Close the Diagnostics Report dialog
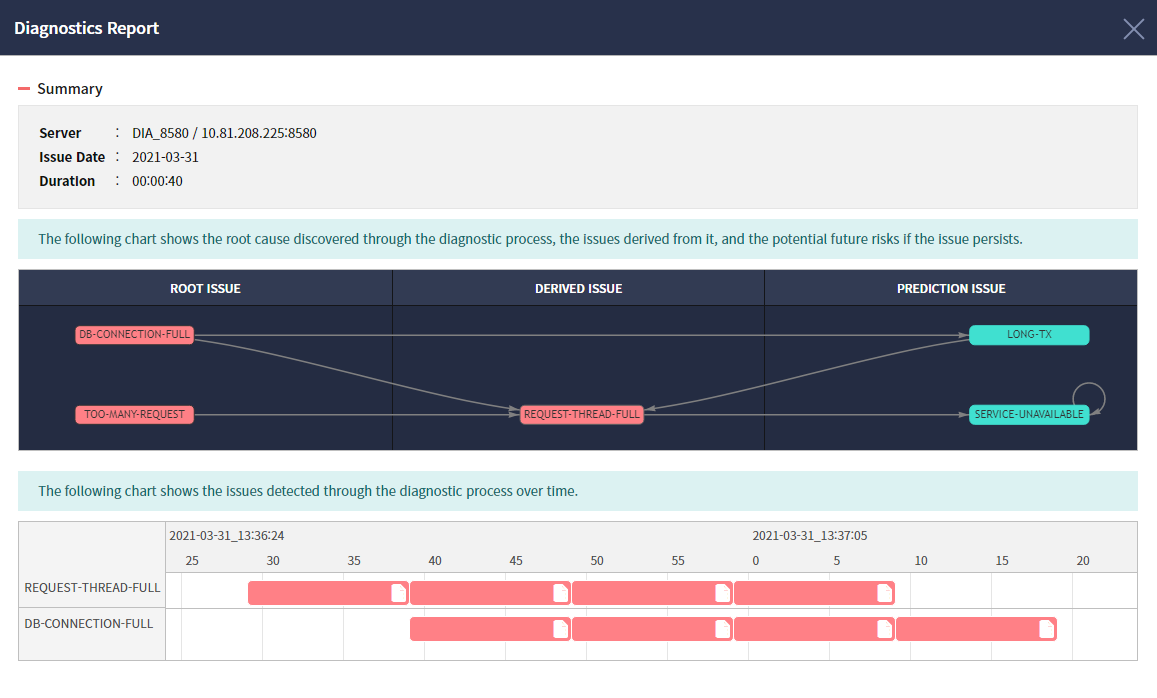The image size is (1157, 698). (1133, 28)
